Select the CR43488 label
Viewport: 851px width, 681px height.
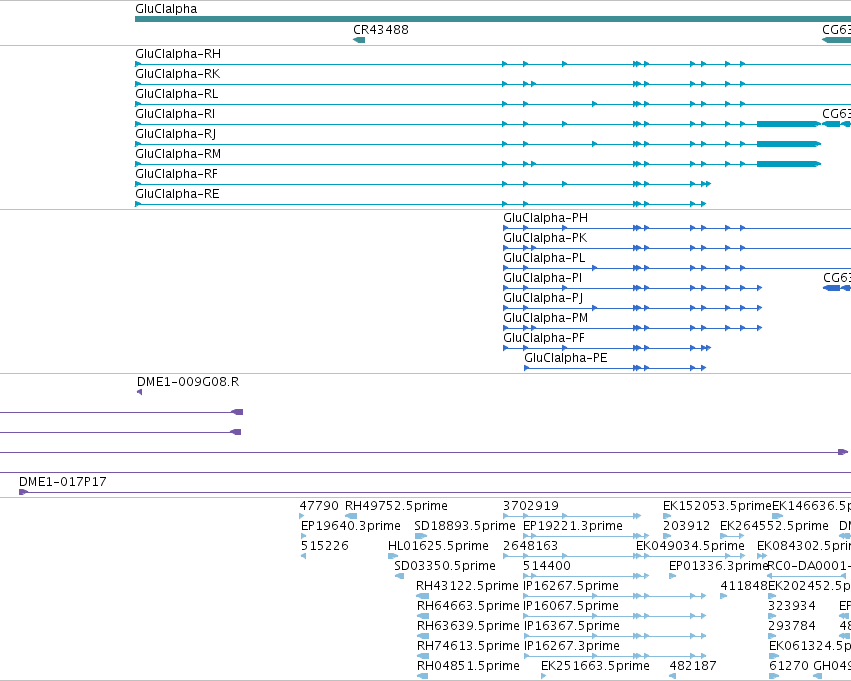(x=380, y=30)
